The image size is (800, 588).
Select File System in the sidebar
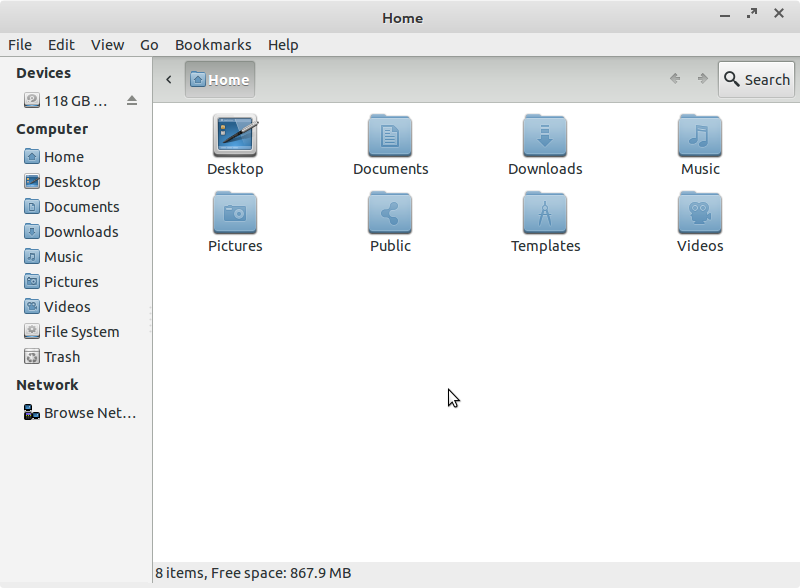[81, 332]
